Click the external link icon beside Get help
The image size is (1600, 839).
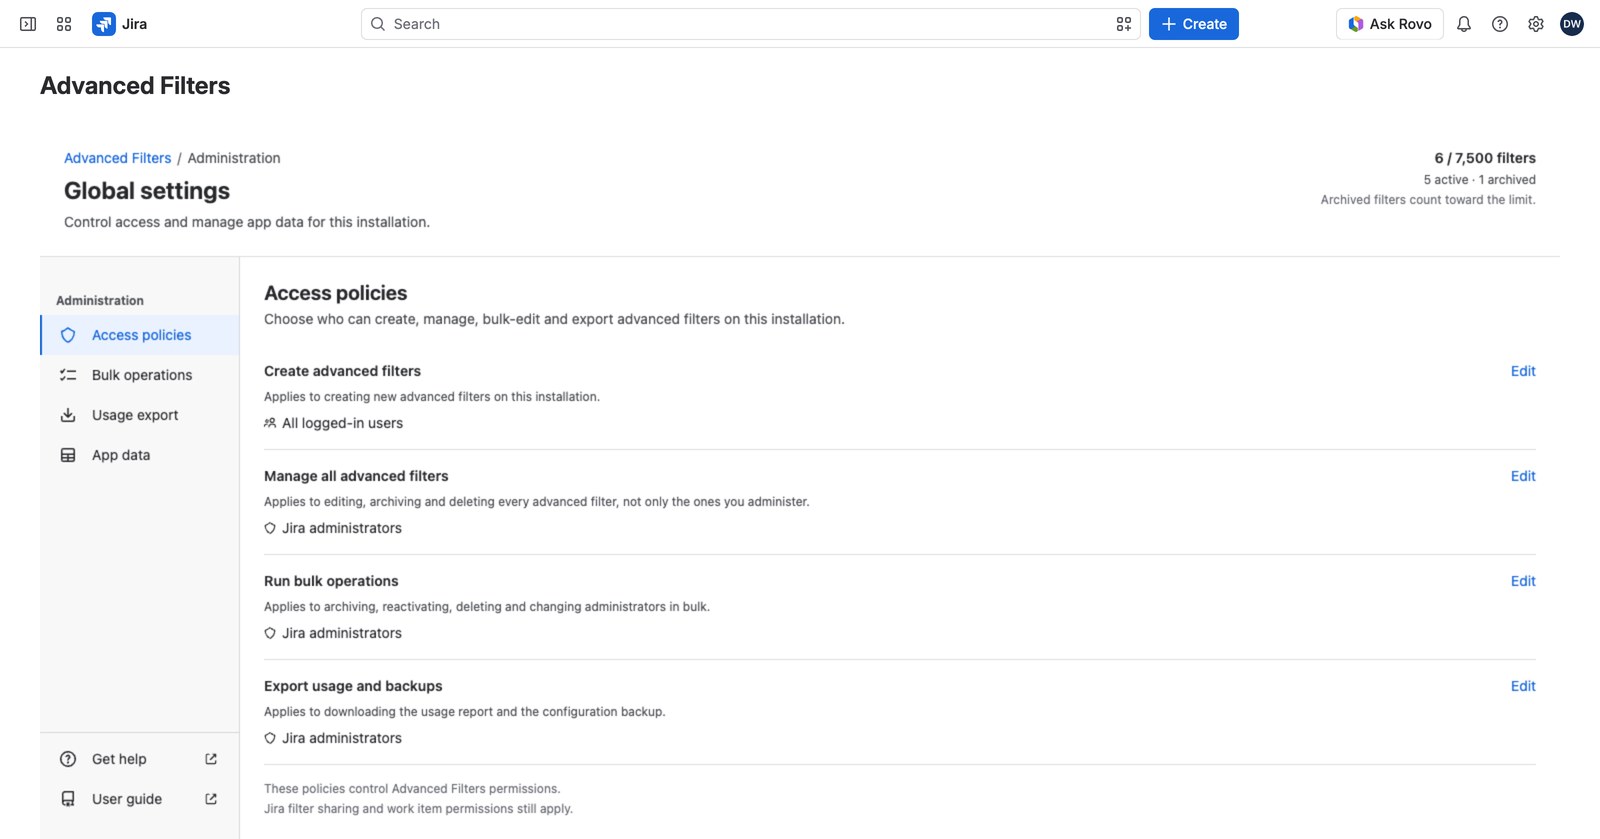[211, 759]
